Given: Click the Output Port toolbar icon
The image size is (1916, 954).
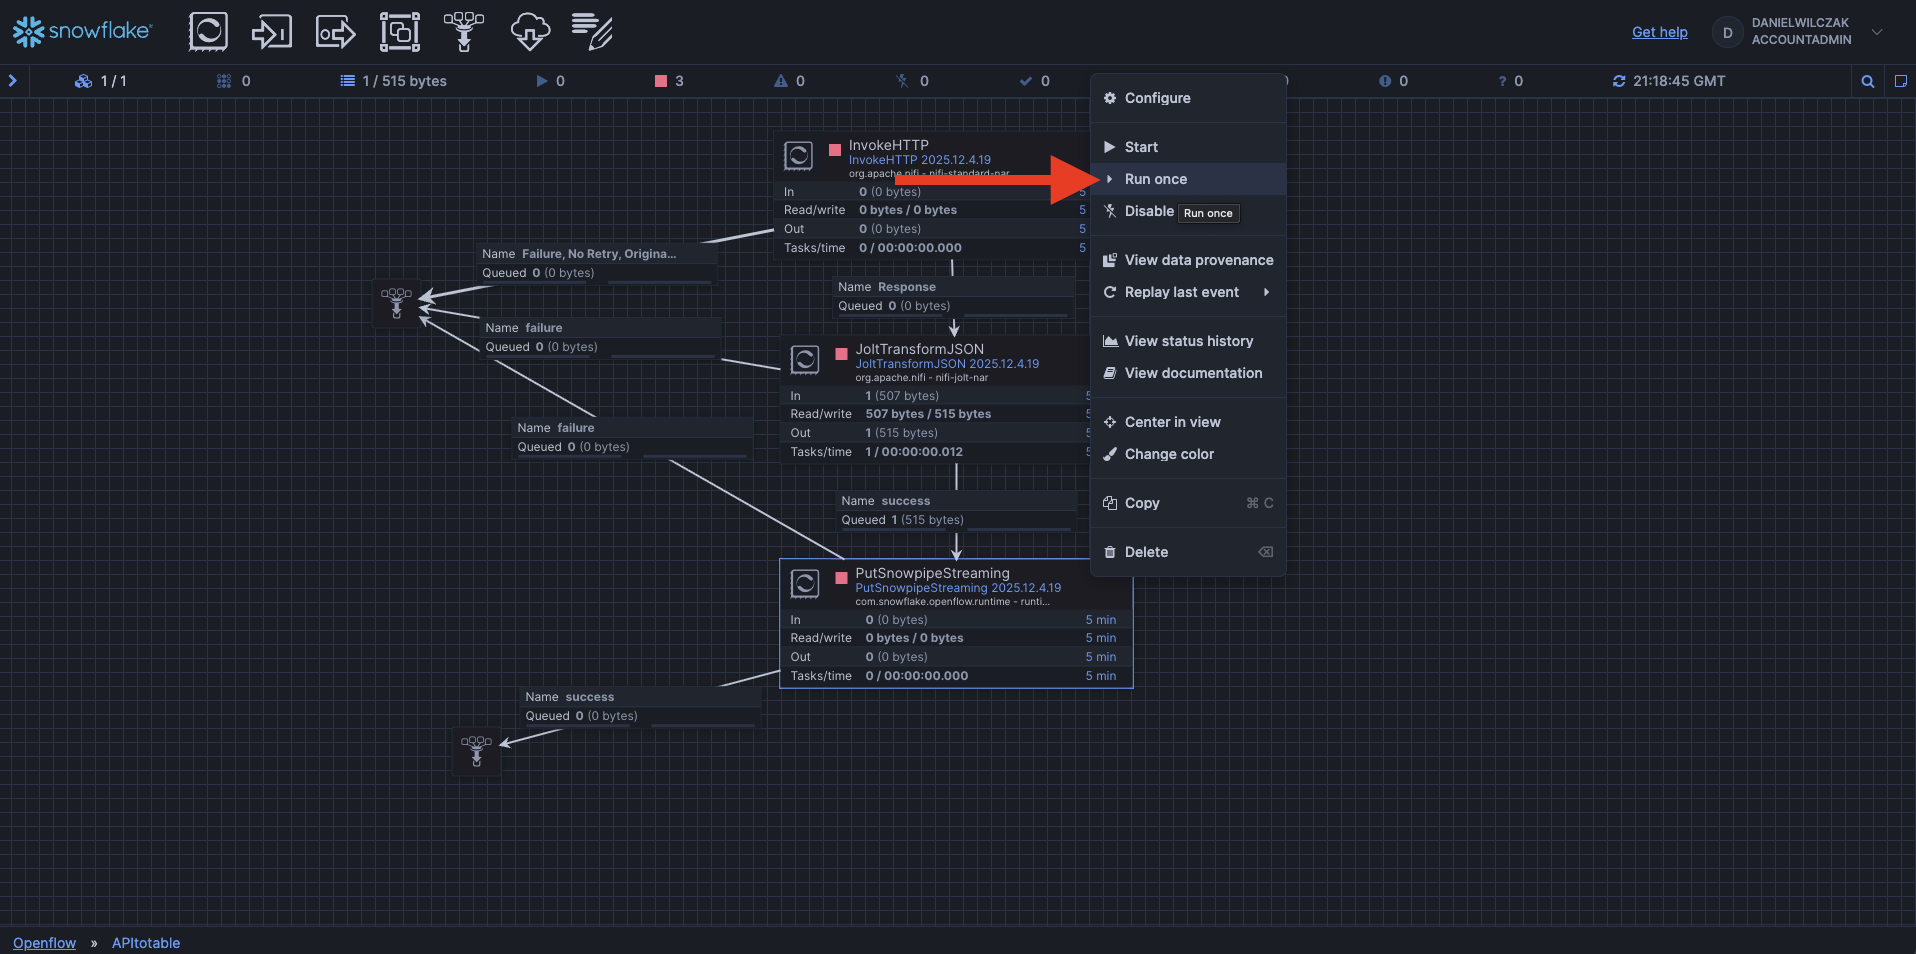Looking at the screenshot, I should pyautogui.click(x=335, y=32).
